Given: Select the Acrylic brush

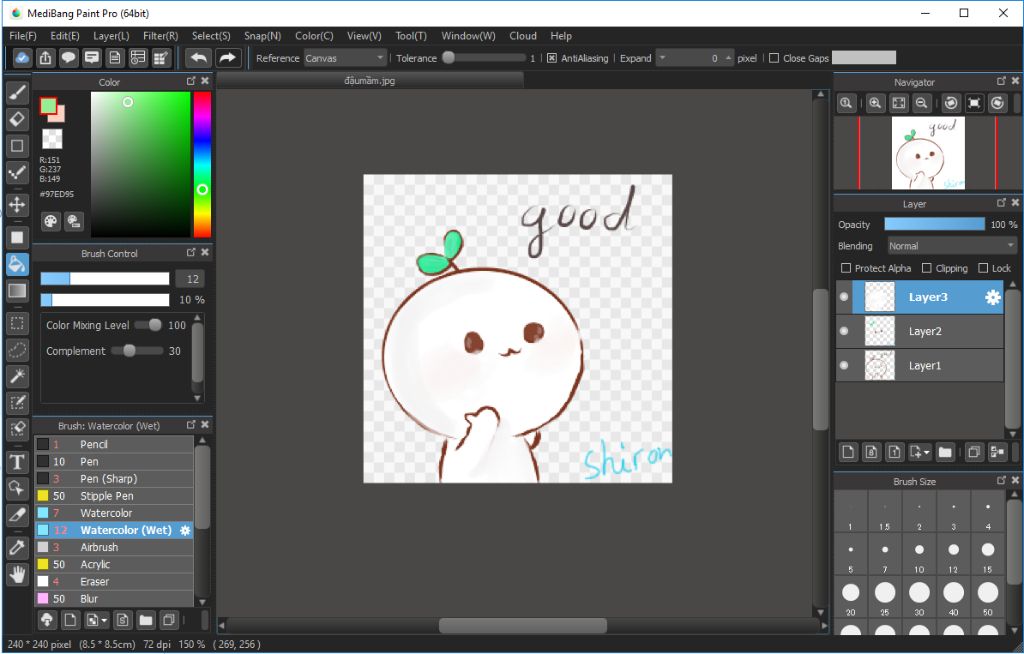Looking at the screenshot, I should pos(114,564).
